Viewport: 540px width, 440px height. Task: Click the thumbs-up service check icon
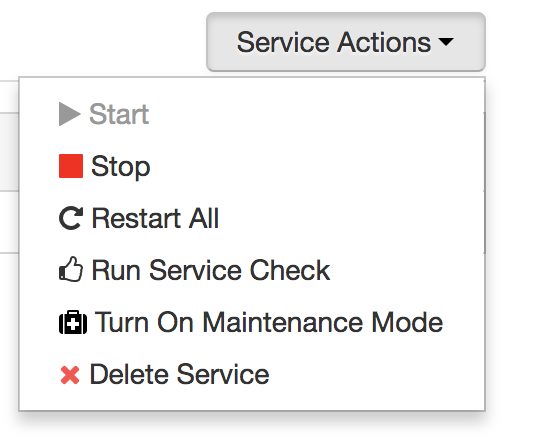pos(71,269)
